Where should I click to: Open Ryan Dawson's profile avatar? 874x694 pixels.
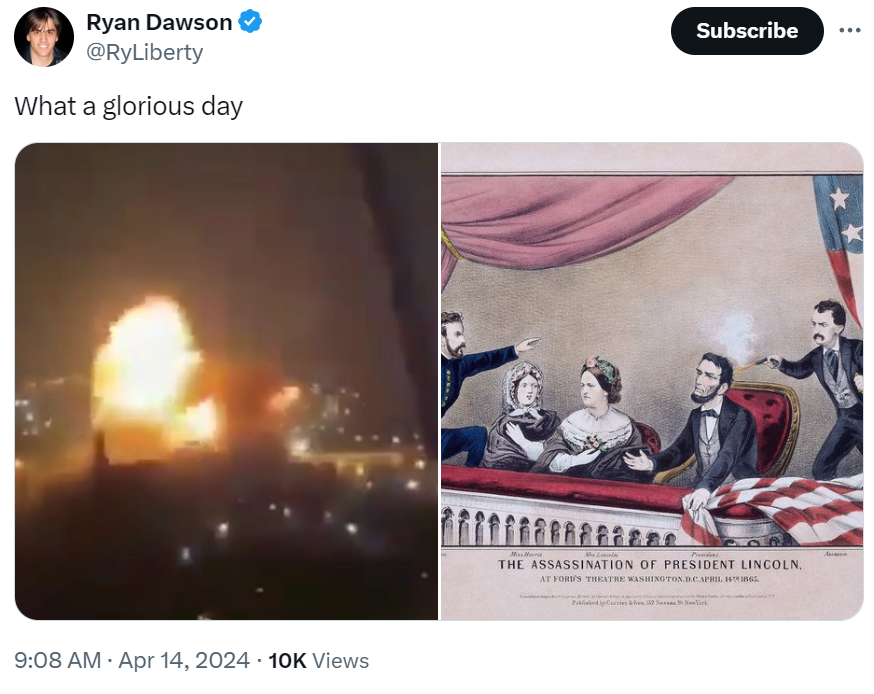pos(43,37)
